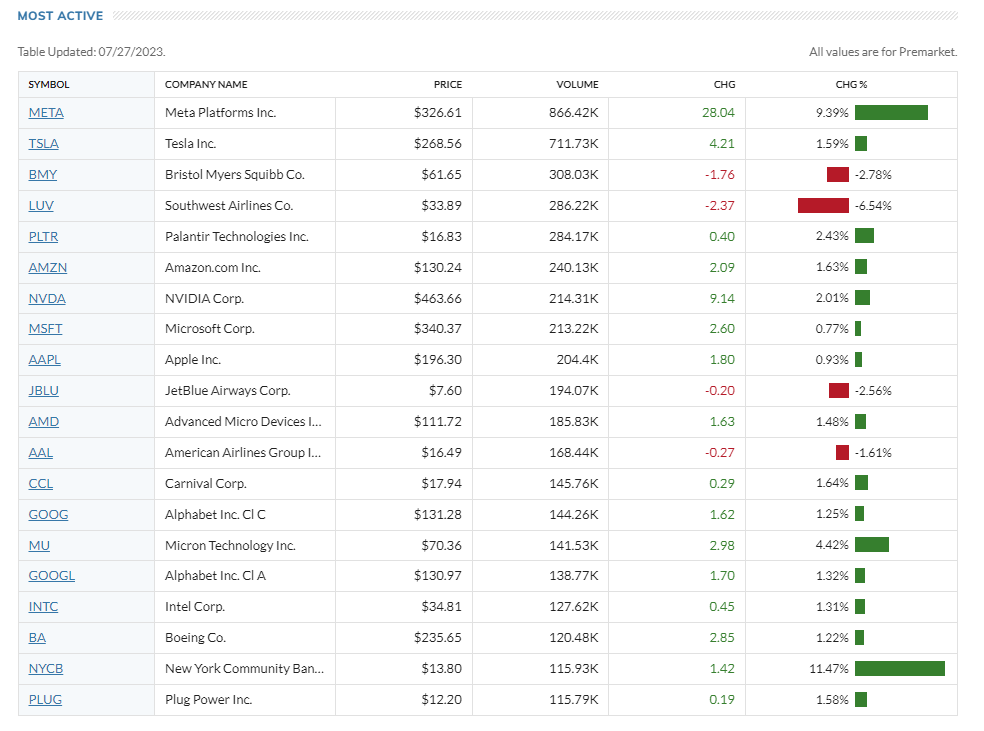Open the CCL symbol link
The height and width of the screenshot is (731, 984).
click(x=41, y=484)
